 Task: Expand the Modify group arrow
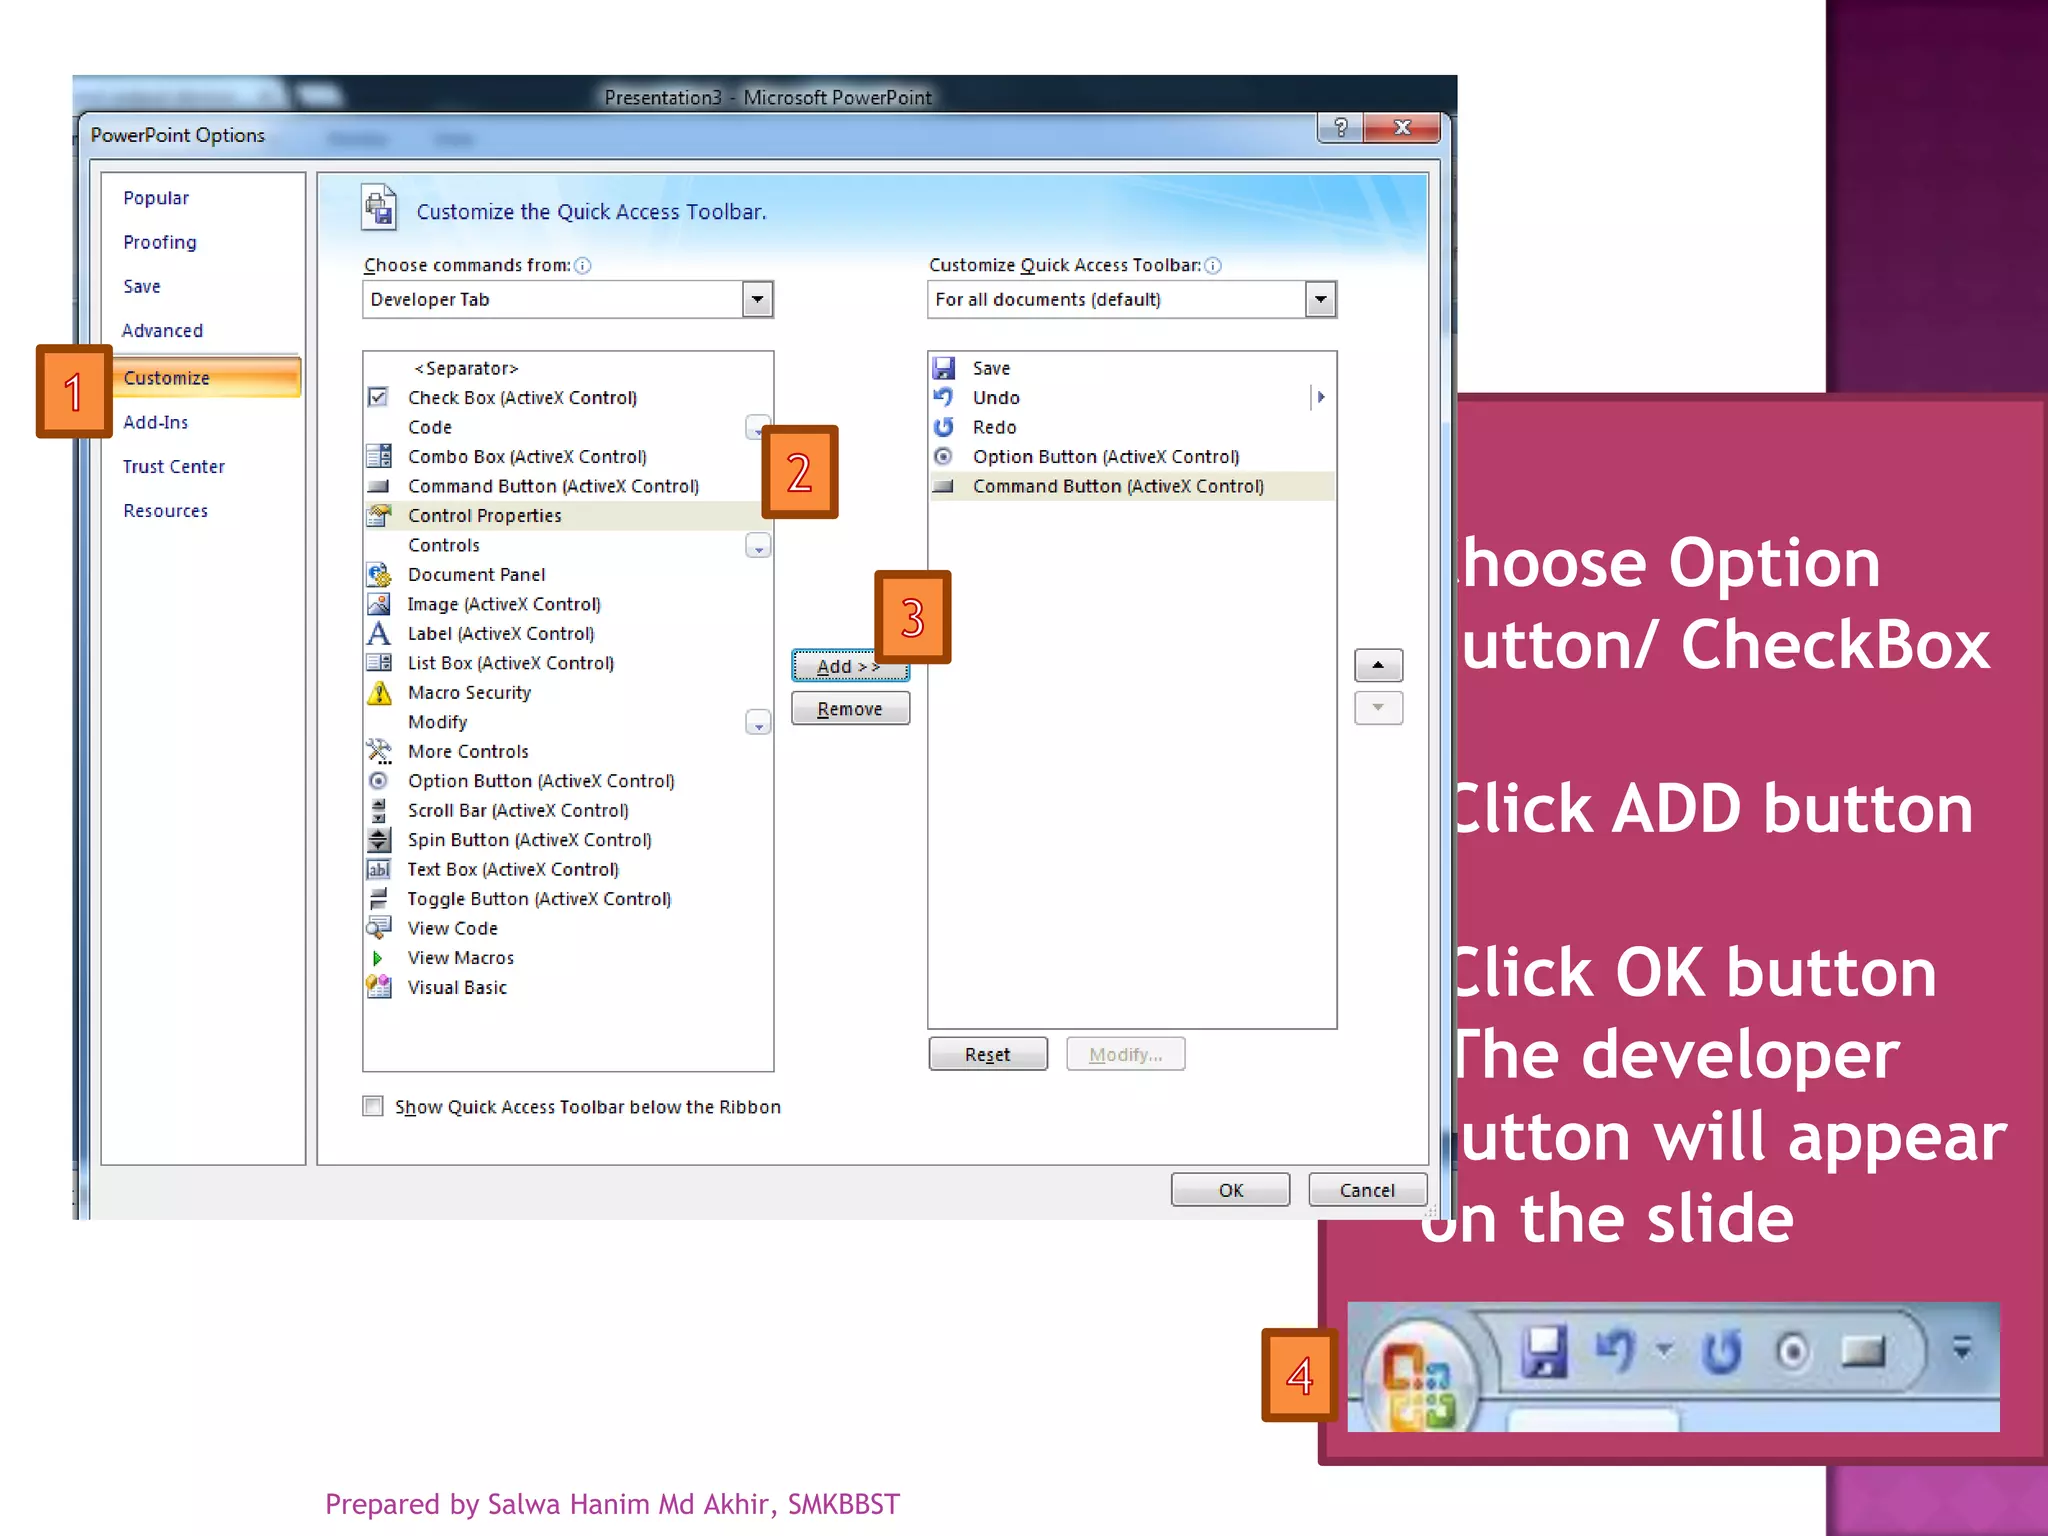click(x=758, y=723)
